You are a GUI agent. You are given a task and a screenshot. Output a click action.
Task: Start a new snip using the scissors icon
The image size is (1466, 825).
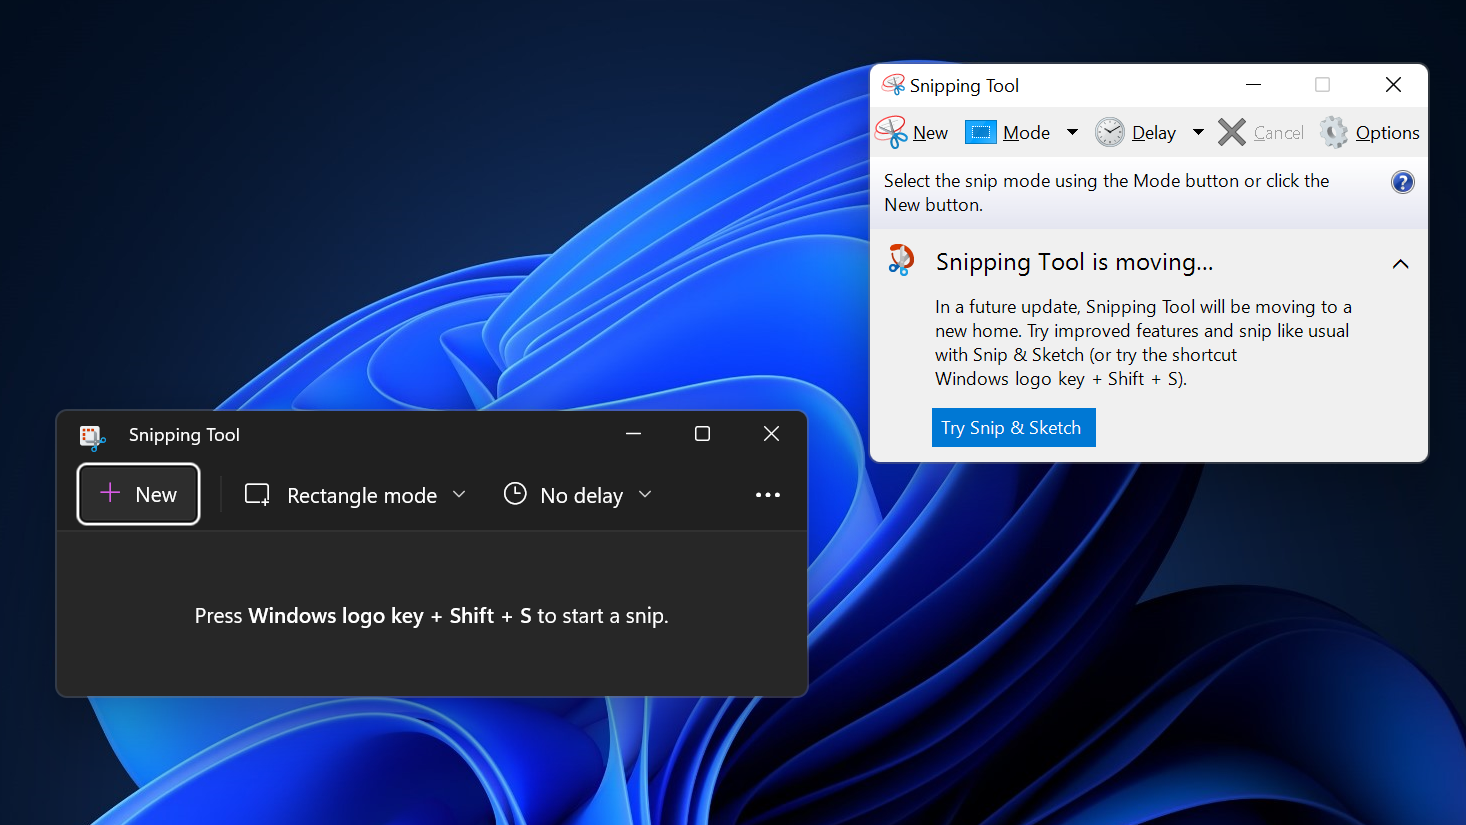889,131
